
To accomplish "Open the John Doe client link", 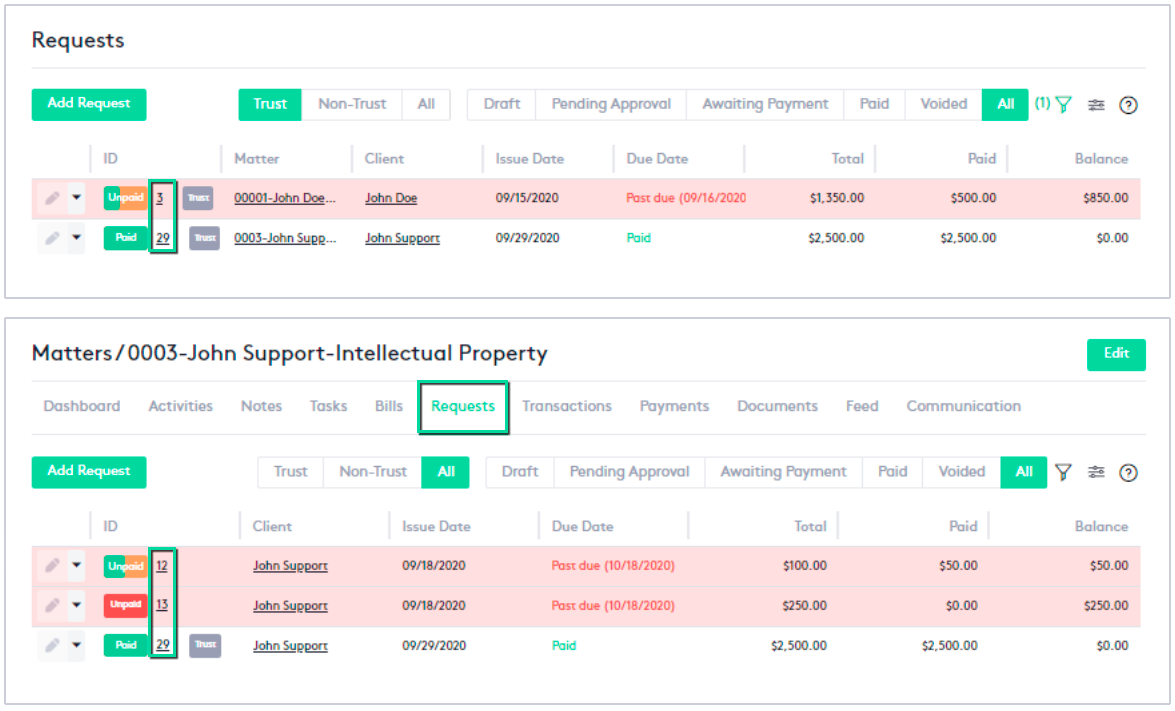I will tap(391, 198).
